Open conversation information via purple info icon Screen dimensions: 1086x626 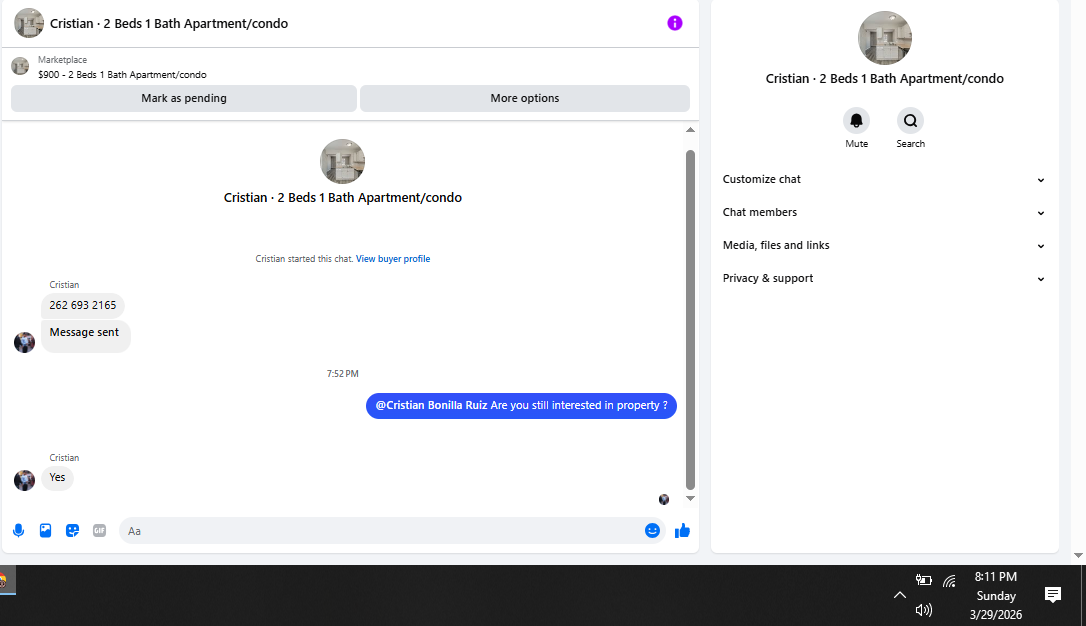[x=675, y=24]
